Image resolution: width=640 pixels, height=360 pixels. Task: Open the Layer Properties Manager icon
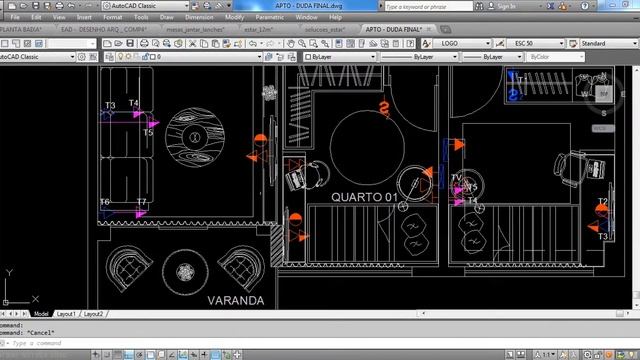(109, 57)
